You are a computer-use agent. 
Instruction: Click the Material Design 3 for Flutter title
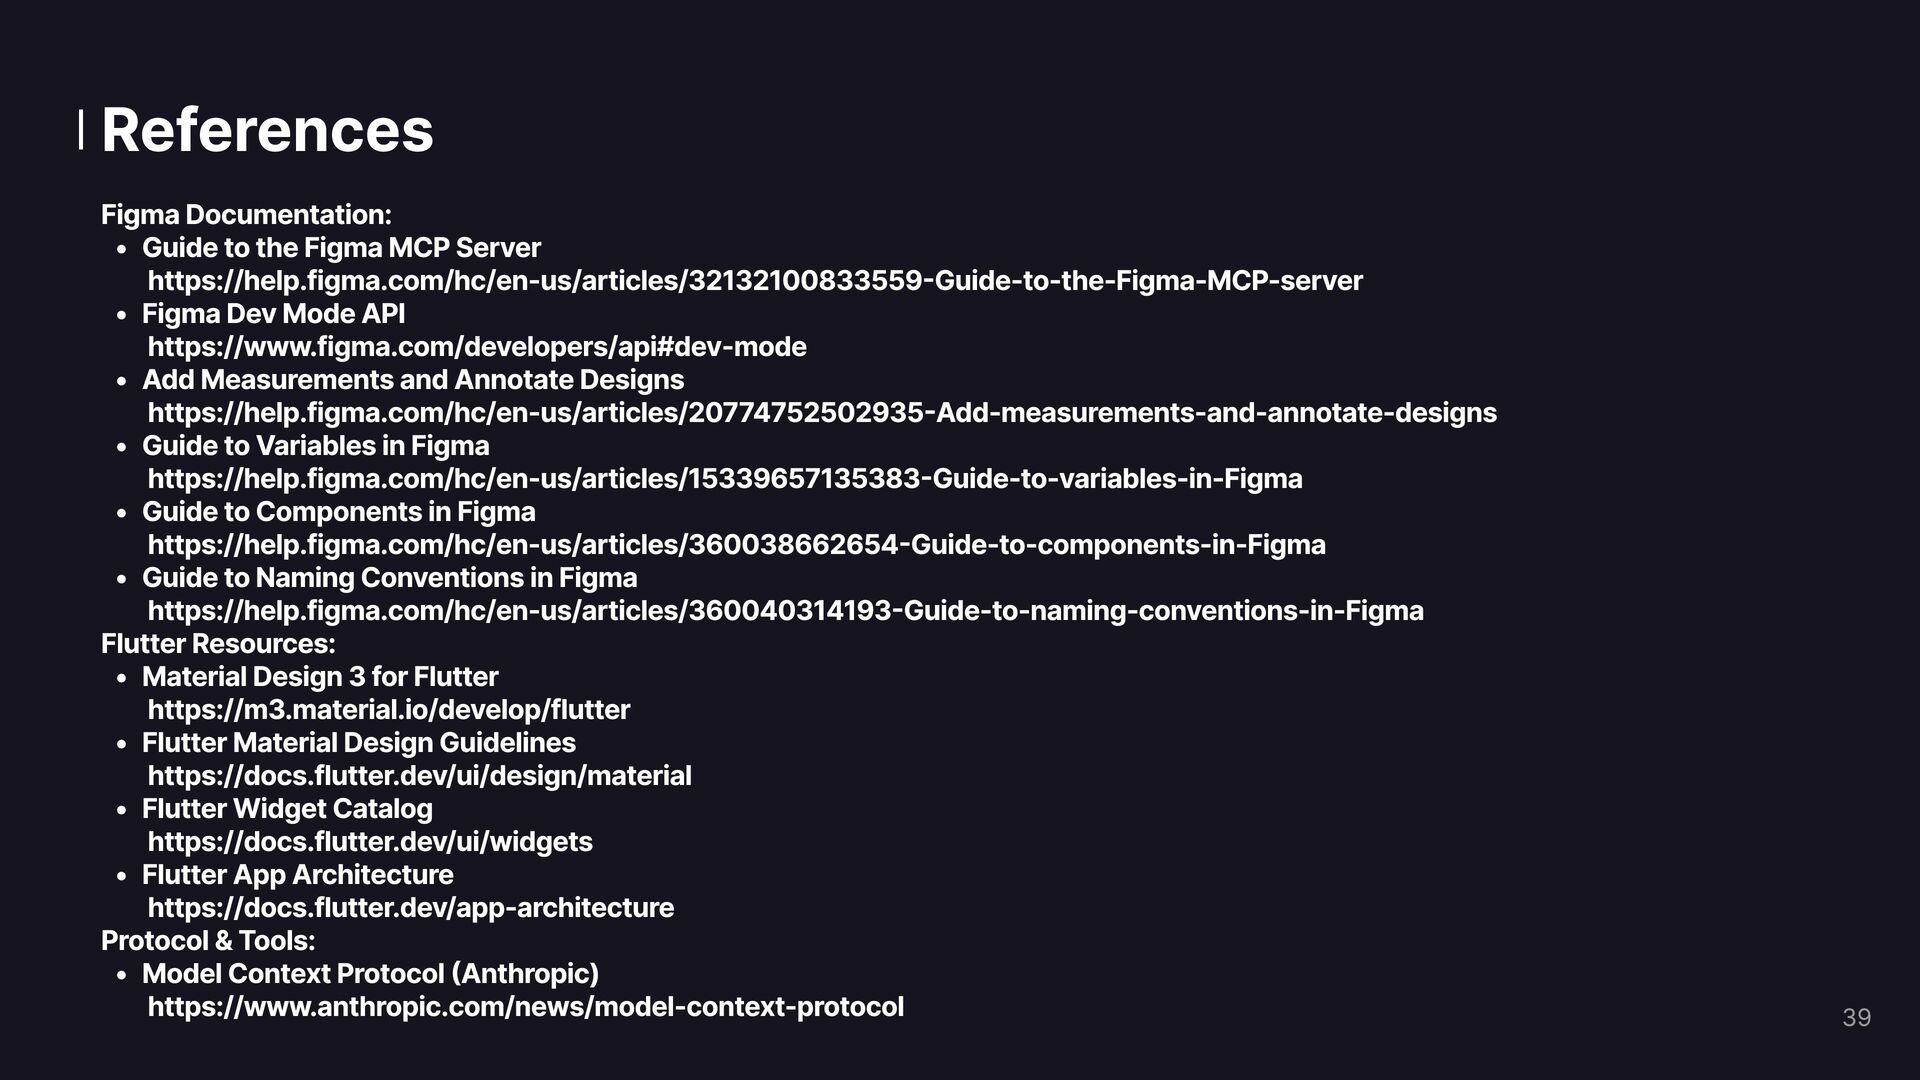[320, 677]
